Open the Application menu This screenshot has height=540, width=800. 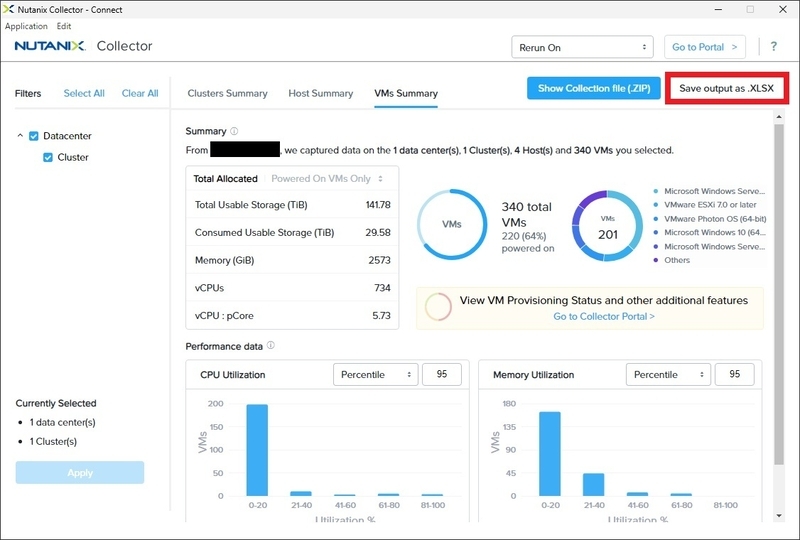pyautogui.click(x=26, y=26)
